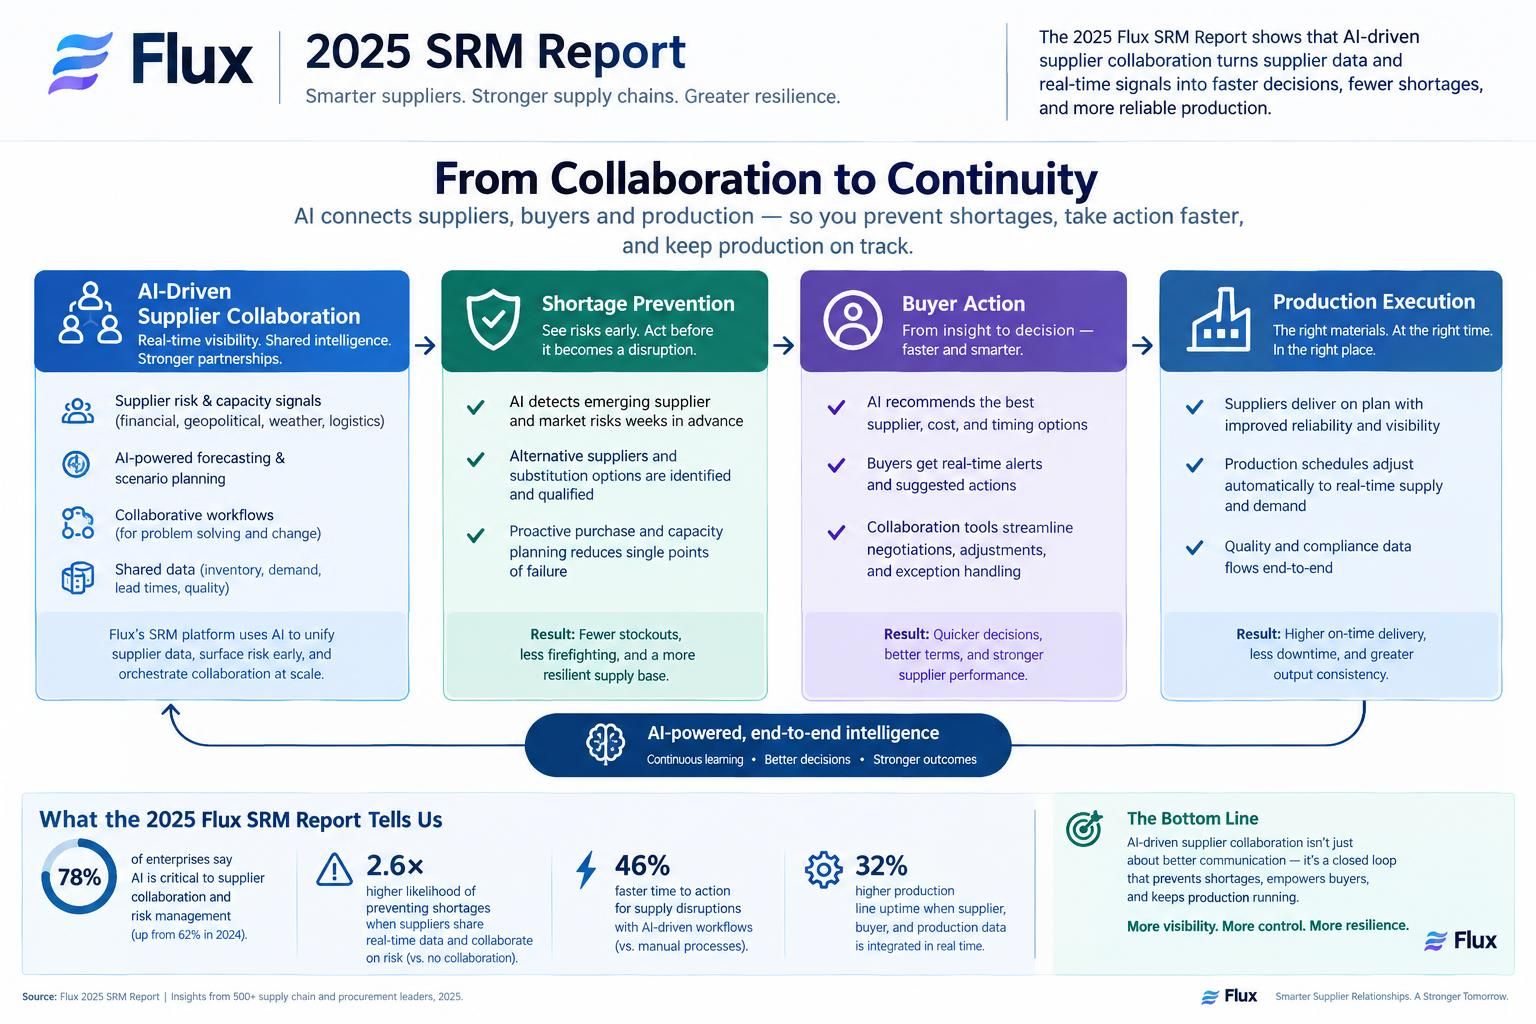Screen dimensions: 1536x1024
Task: Select the 'Production Execution' card title
Action: 1374,301
